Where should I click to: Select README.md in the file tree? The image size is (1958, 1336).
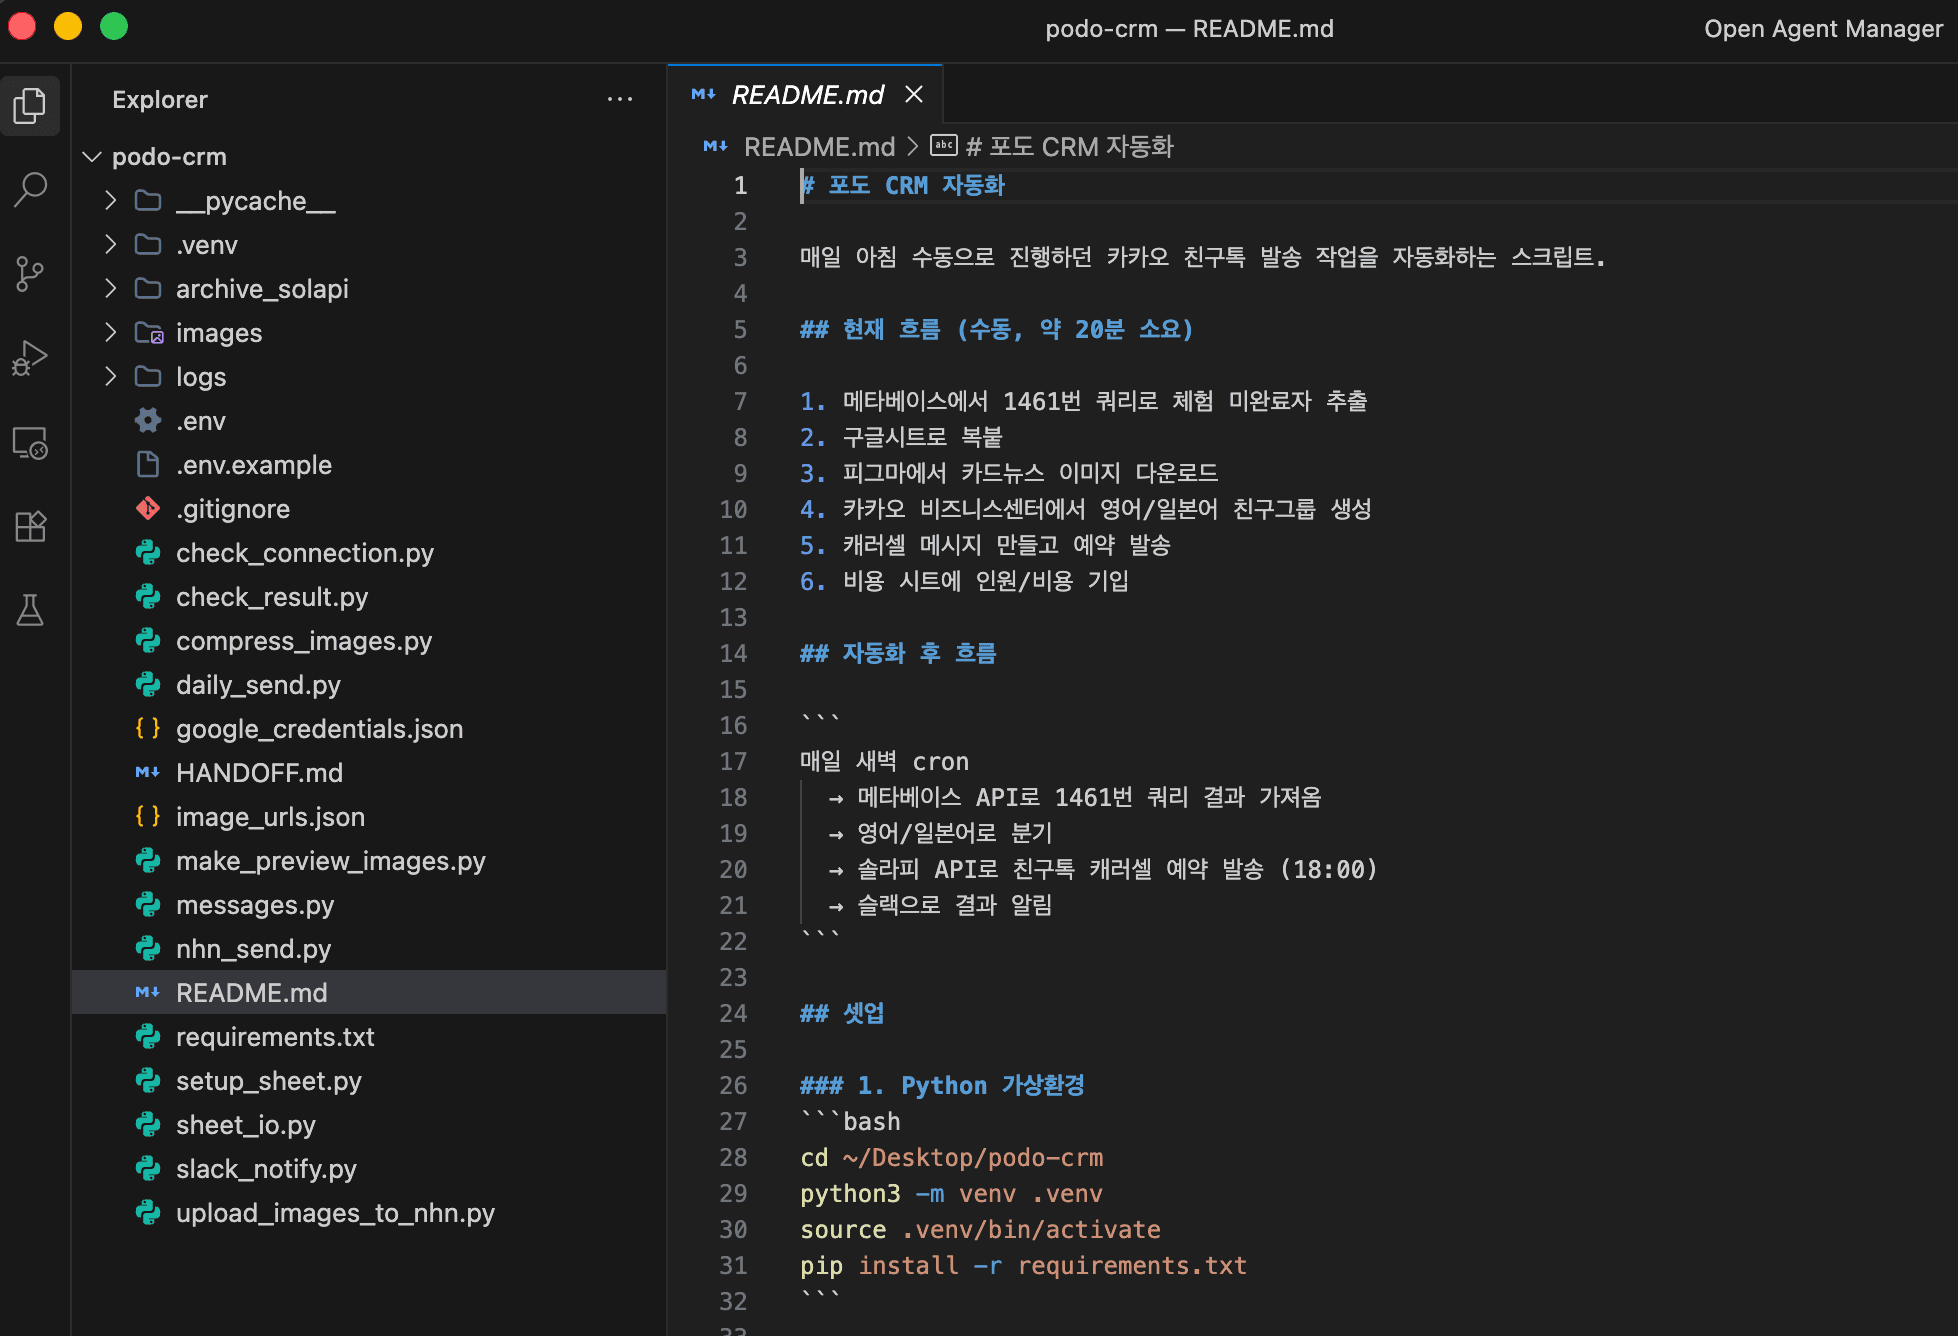pyautogui.click(x=369, y=993)
